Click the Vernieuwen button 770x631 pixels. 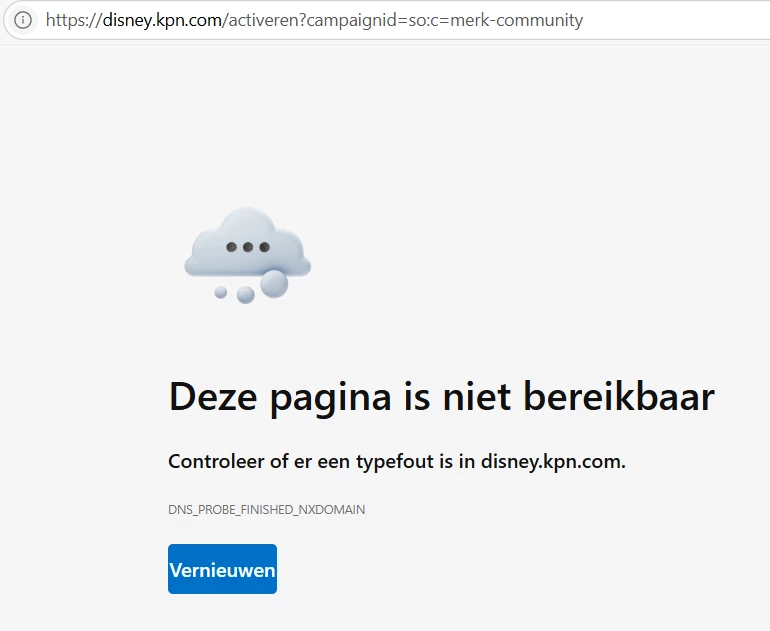pos(222,569)
